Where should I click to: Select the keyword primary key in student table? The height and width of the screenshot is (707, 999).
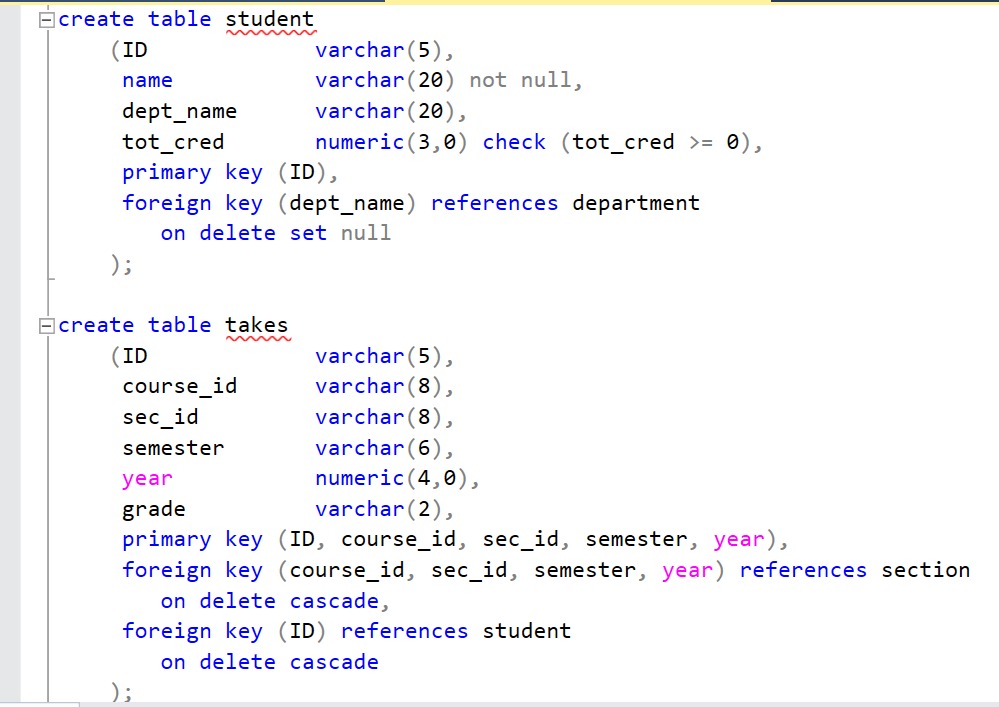(x=192, y=172)
